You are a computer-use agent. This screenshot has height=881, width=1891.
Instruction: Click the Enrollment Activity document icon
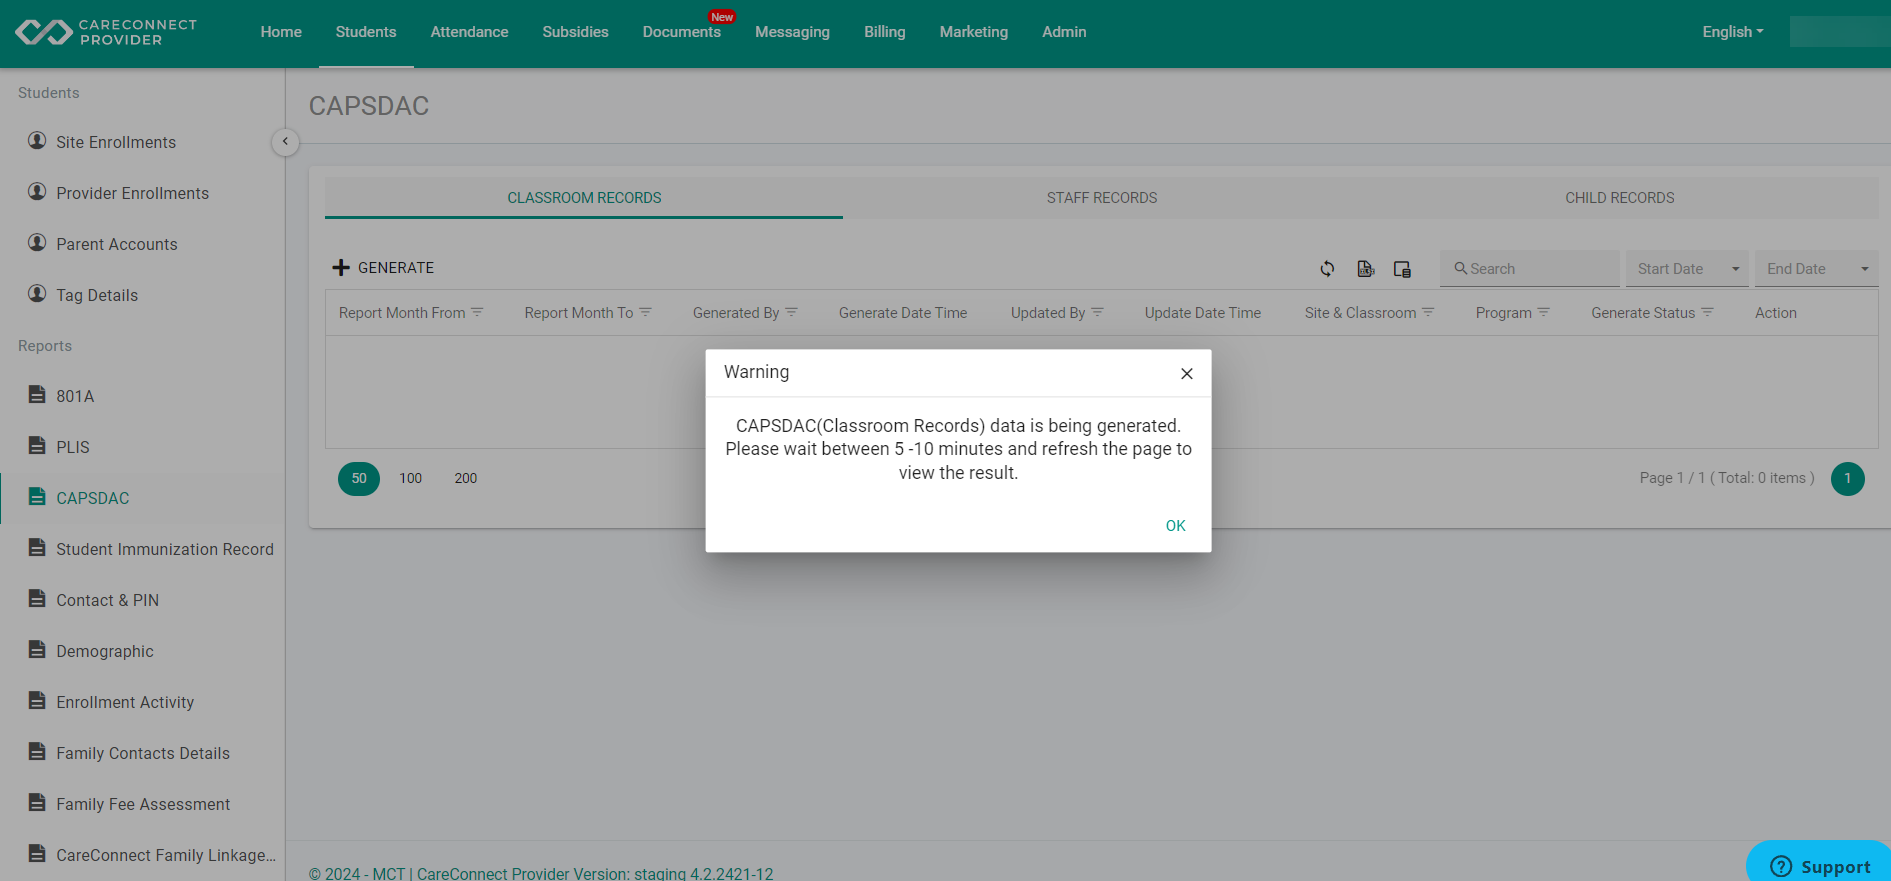point(37,701)
